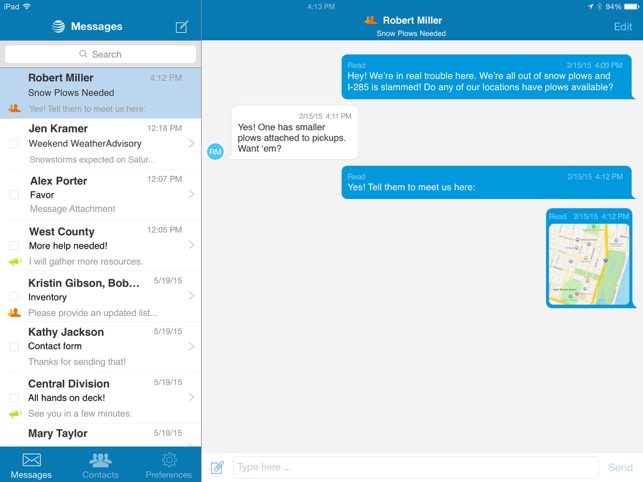Switch to the Contacts tab
This screenshot has width=643, height=482.
[100, 466]
